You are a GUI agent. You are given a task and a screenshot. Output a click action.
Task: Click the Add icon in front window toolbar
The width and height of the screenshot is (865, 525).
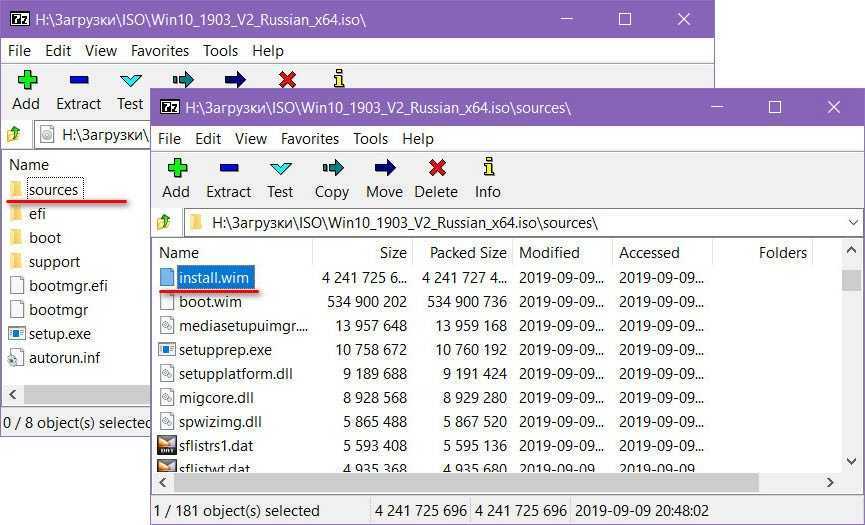click(176, 168)
